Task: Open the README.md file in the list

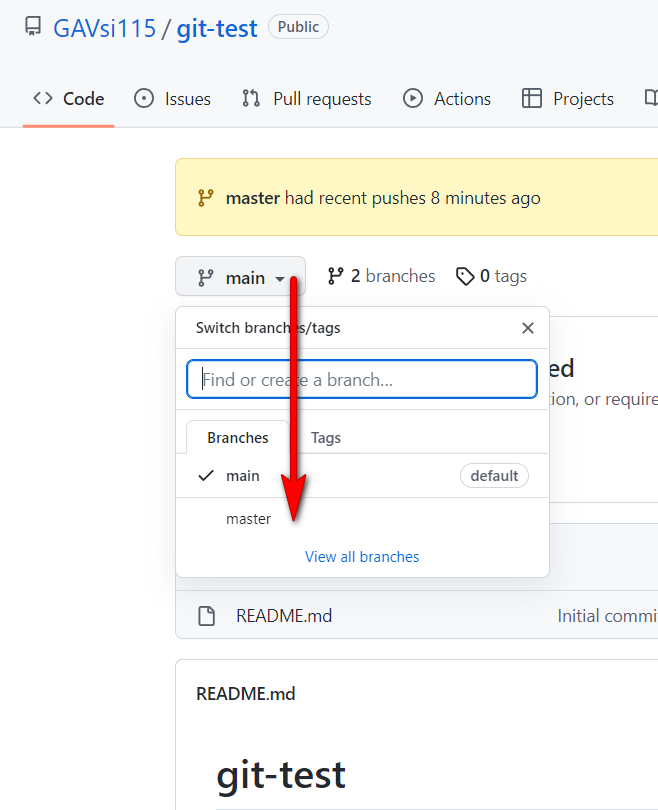Action: pos(284,616)
